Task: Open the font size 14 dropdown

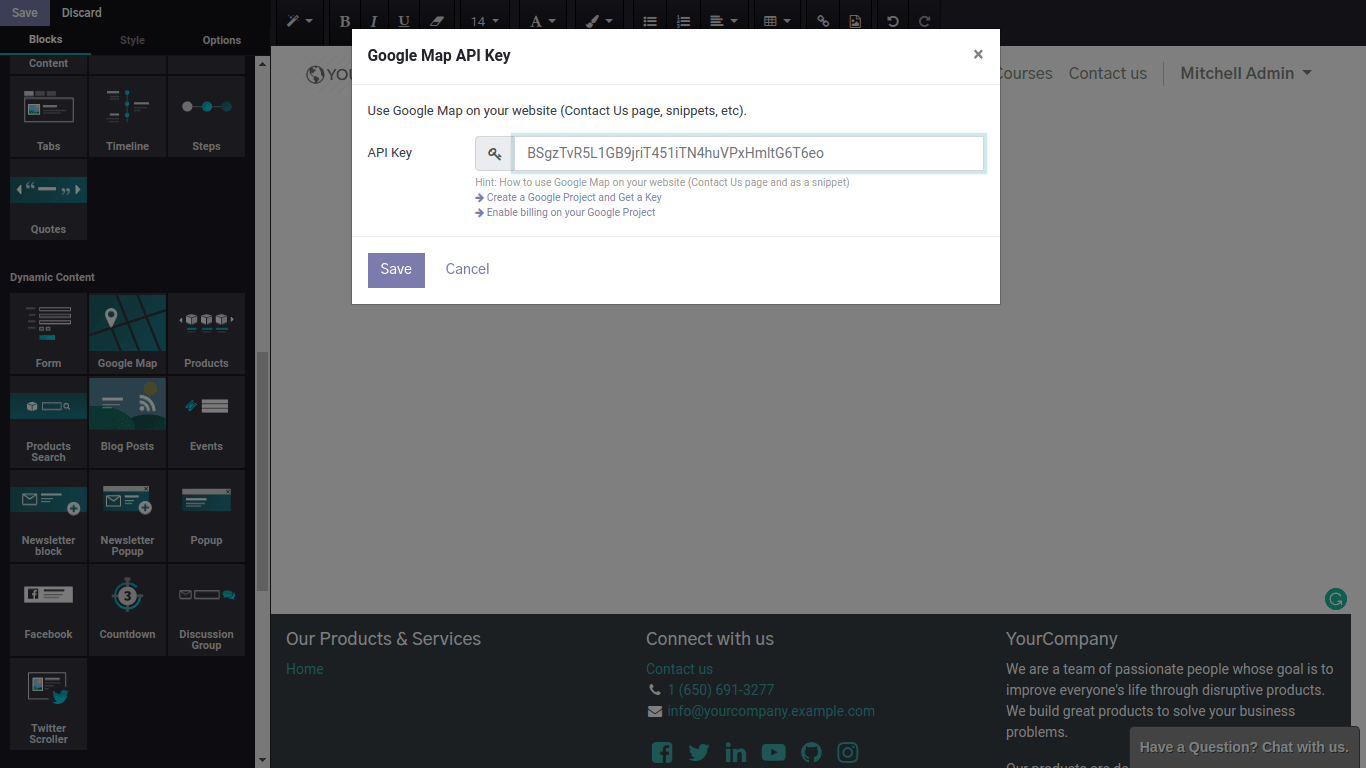Action: click(x=485, y=21)
